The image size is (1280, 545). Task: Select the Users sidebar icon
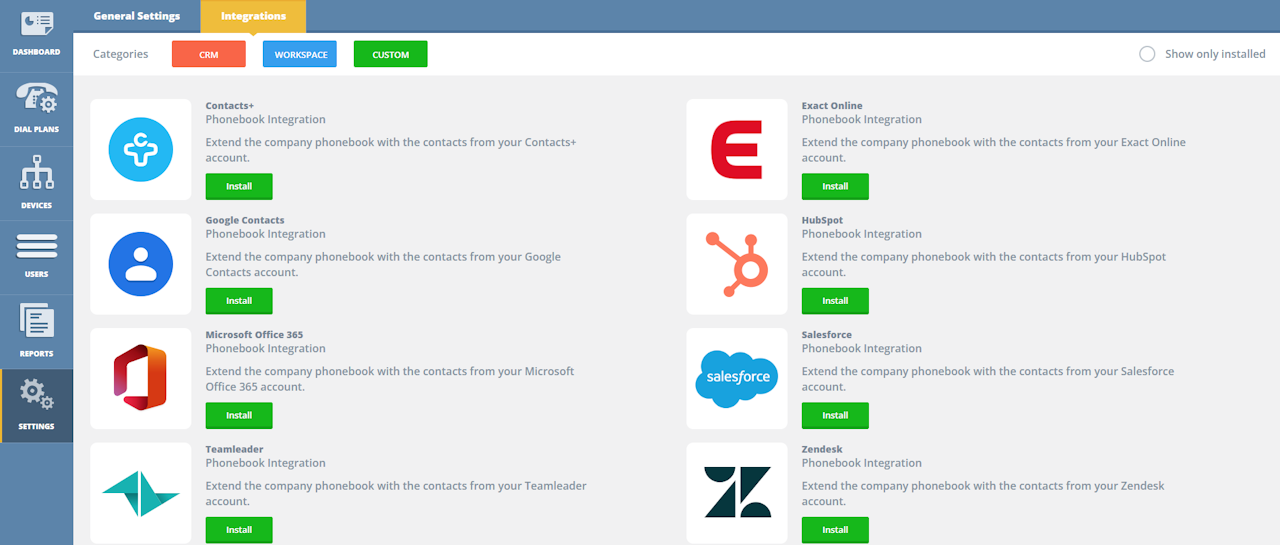36,246
